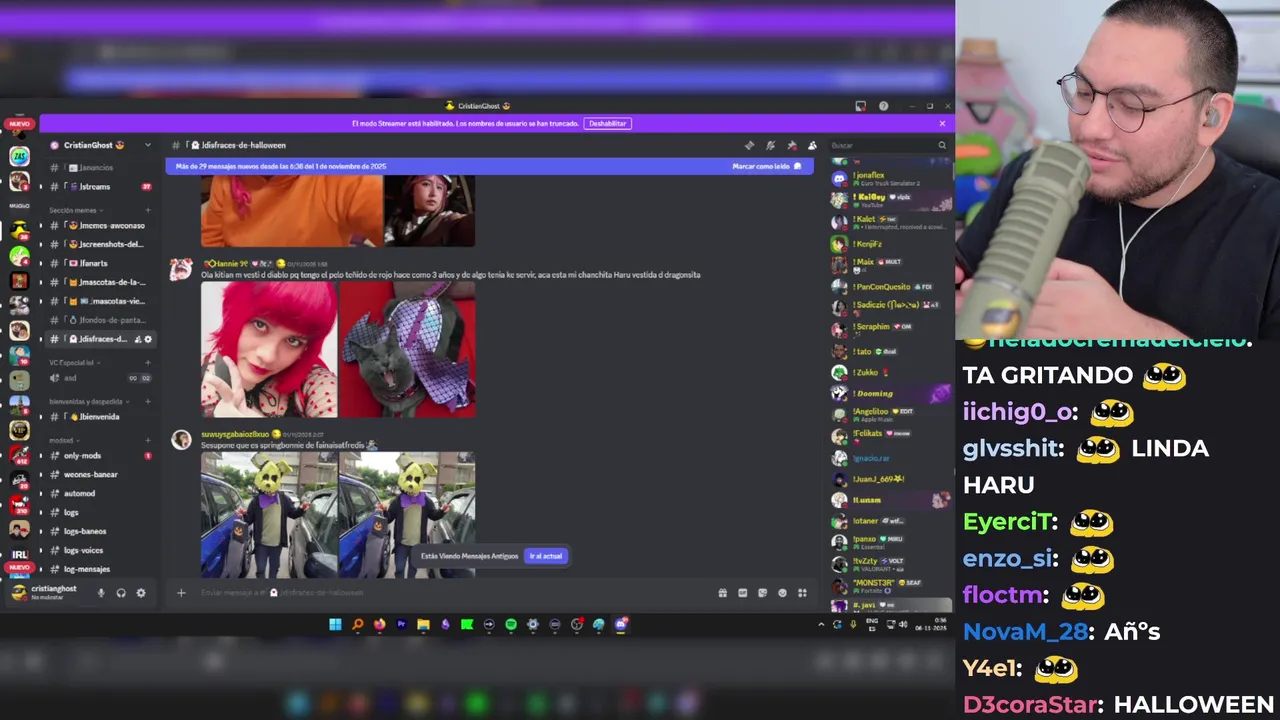Open the Discord help question mark icon
This screenshot has width=1280, height=720.
click(x=883, y=106)
